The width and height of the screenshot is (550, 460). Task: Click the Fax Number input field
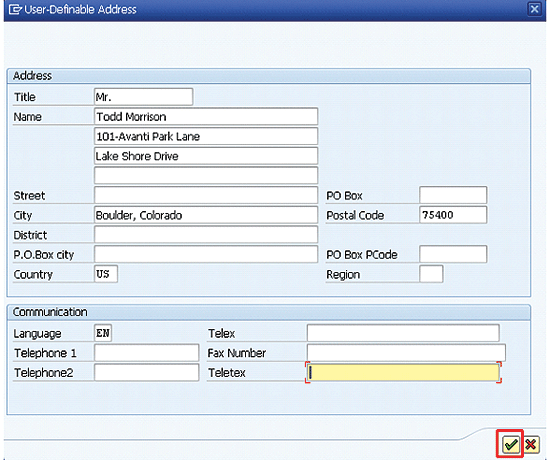tap(406, 353)
